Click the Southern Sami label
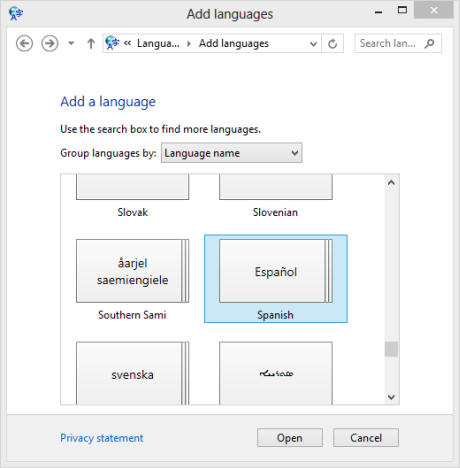The height and width of the screenshot is (468, 460). pos(132,315)
